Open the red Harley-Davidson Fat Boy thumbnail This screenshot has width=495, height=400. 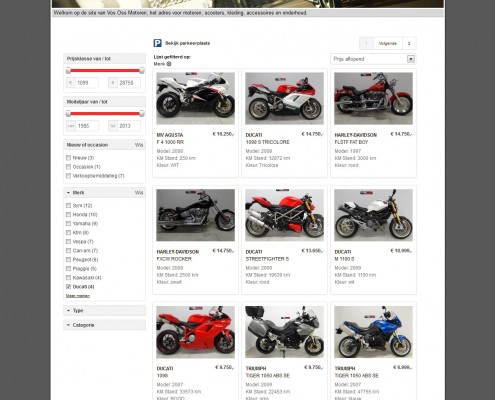click(373, 98)
